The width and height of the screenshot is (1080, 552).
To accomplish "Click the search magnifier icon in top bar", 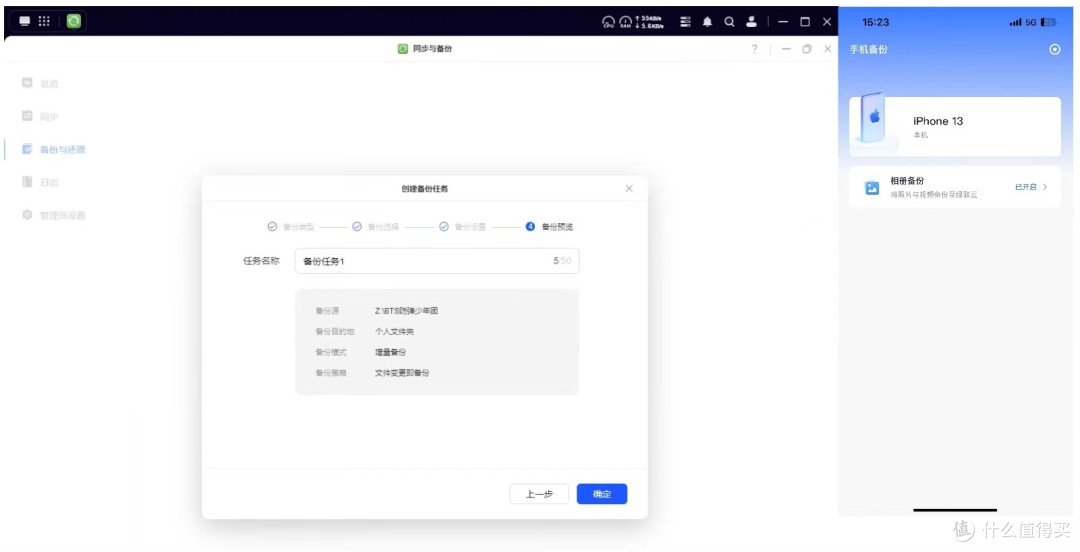I will tap(729, 22).
